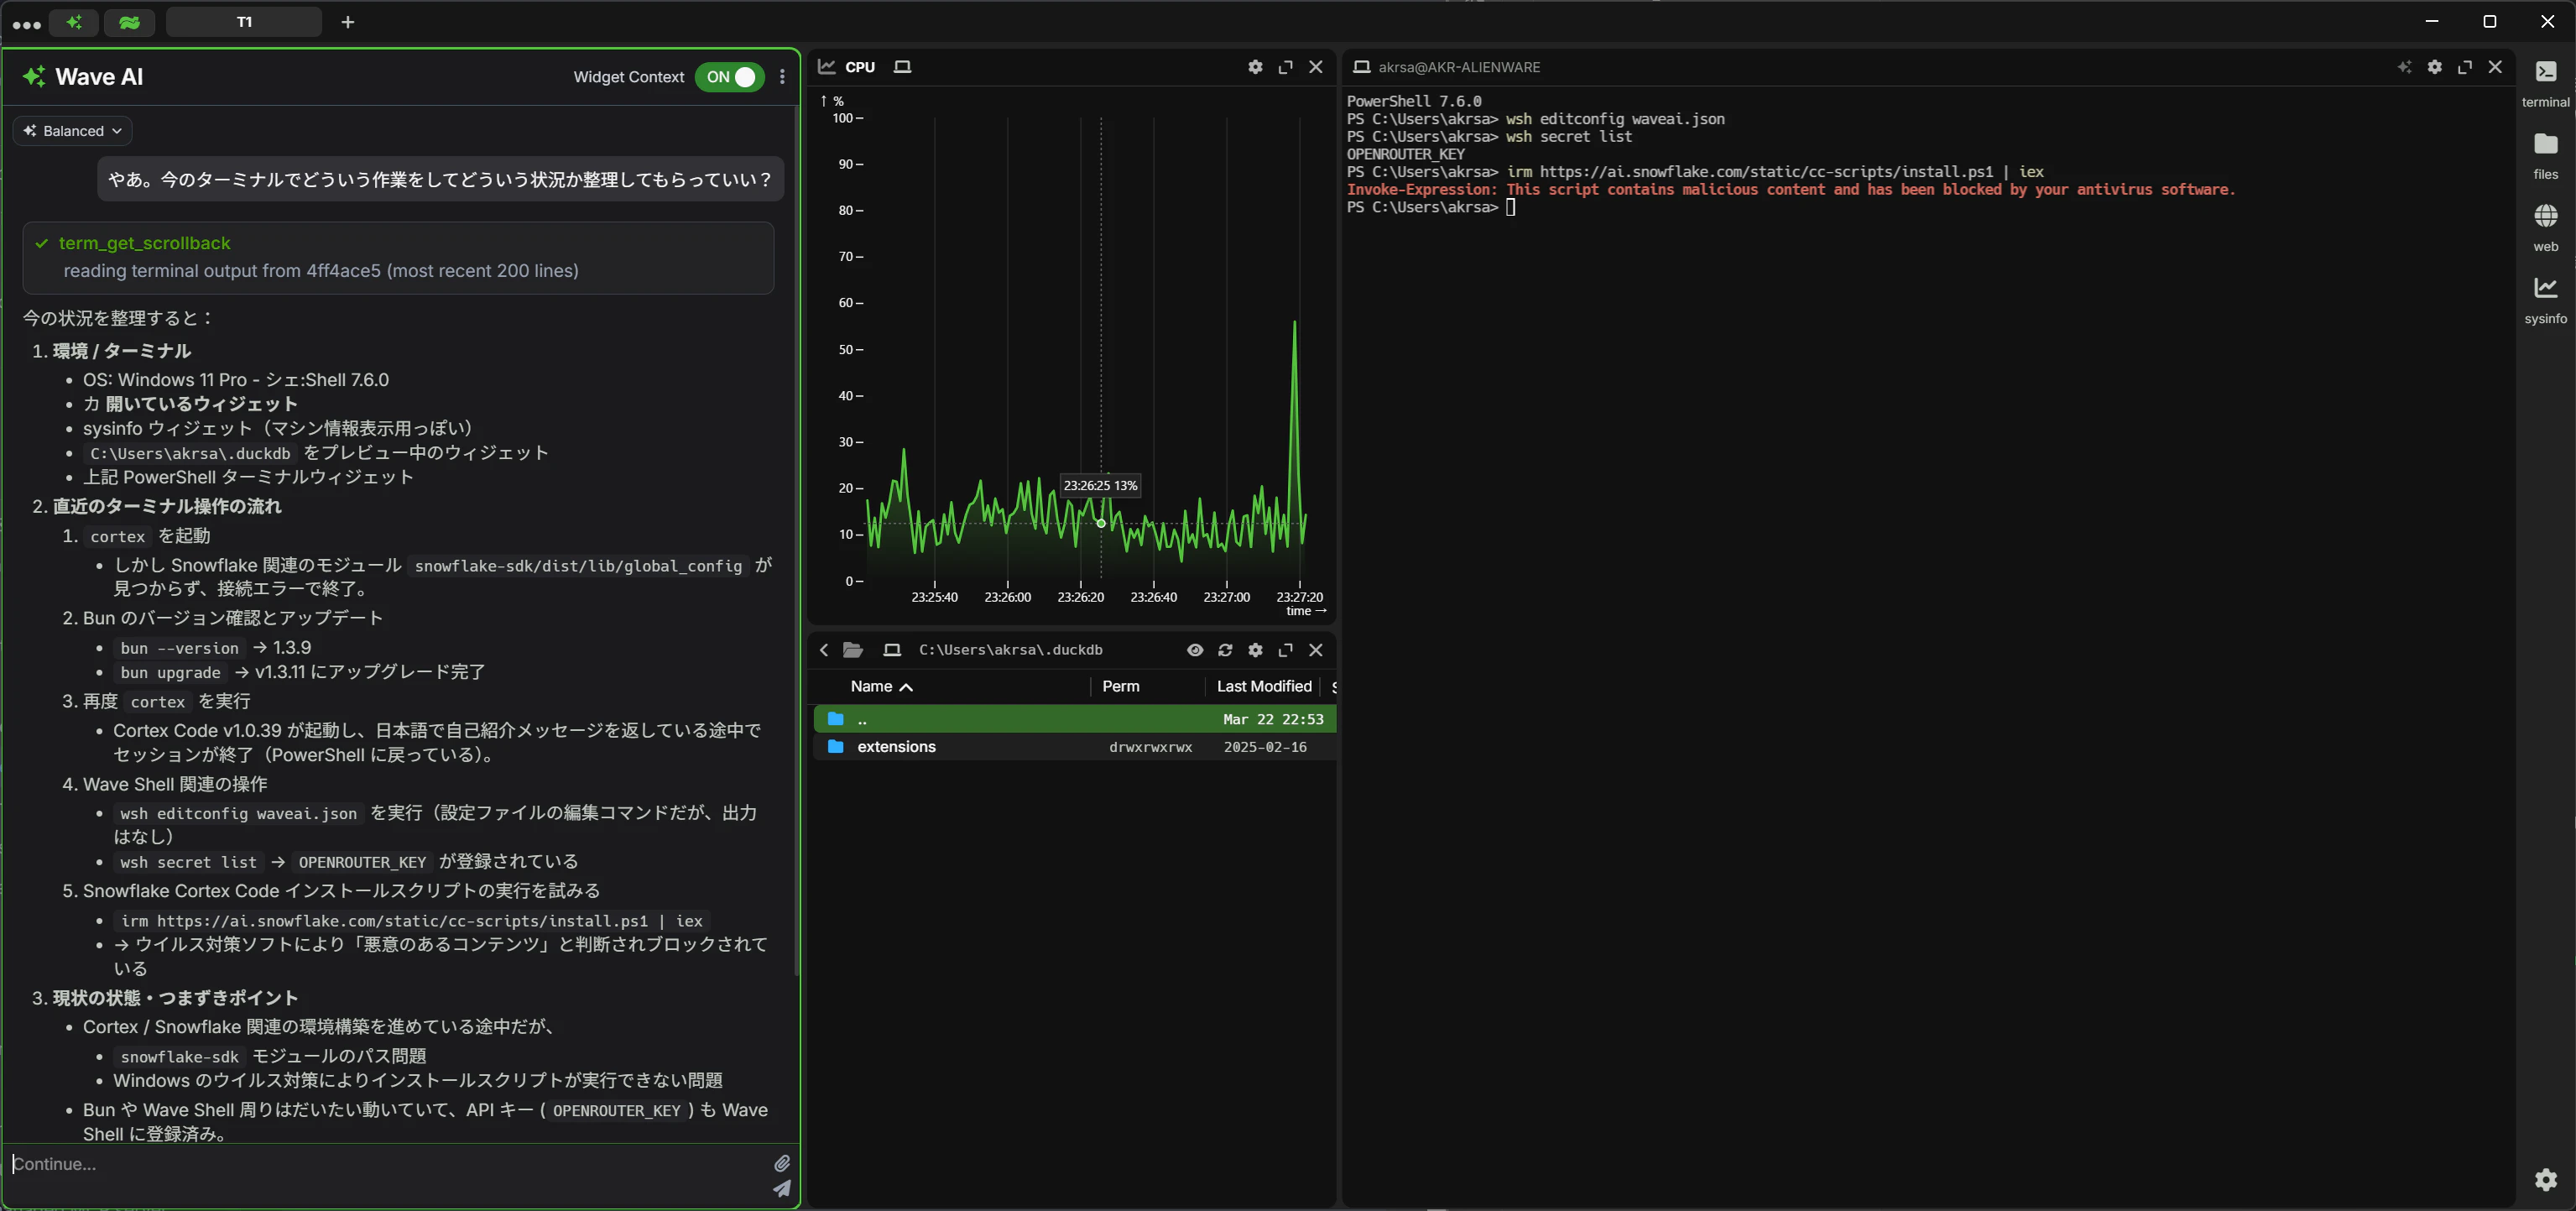Image resolution: width=2576 pixels, height=1211 pixels.
Task: Toggle hidden files visibility in the file browser
Action: tap(1195, 649)
